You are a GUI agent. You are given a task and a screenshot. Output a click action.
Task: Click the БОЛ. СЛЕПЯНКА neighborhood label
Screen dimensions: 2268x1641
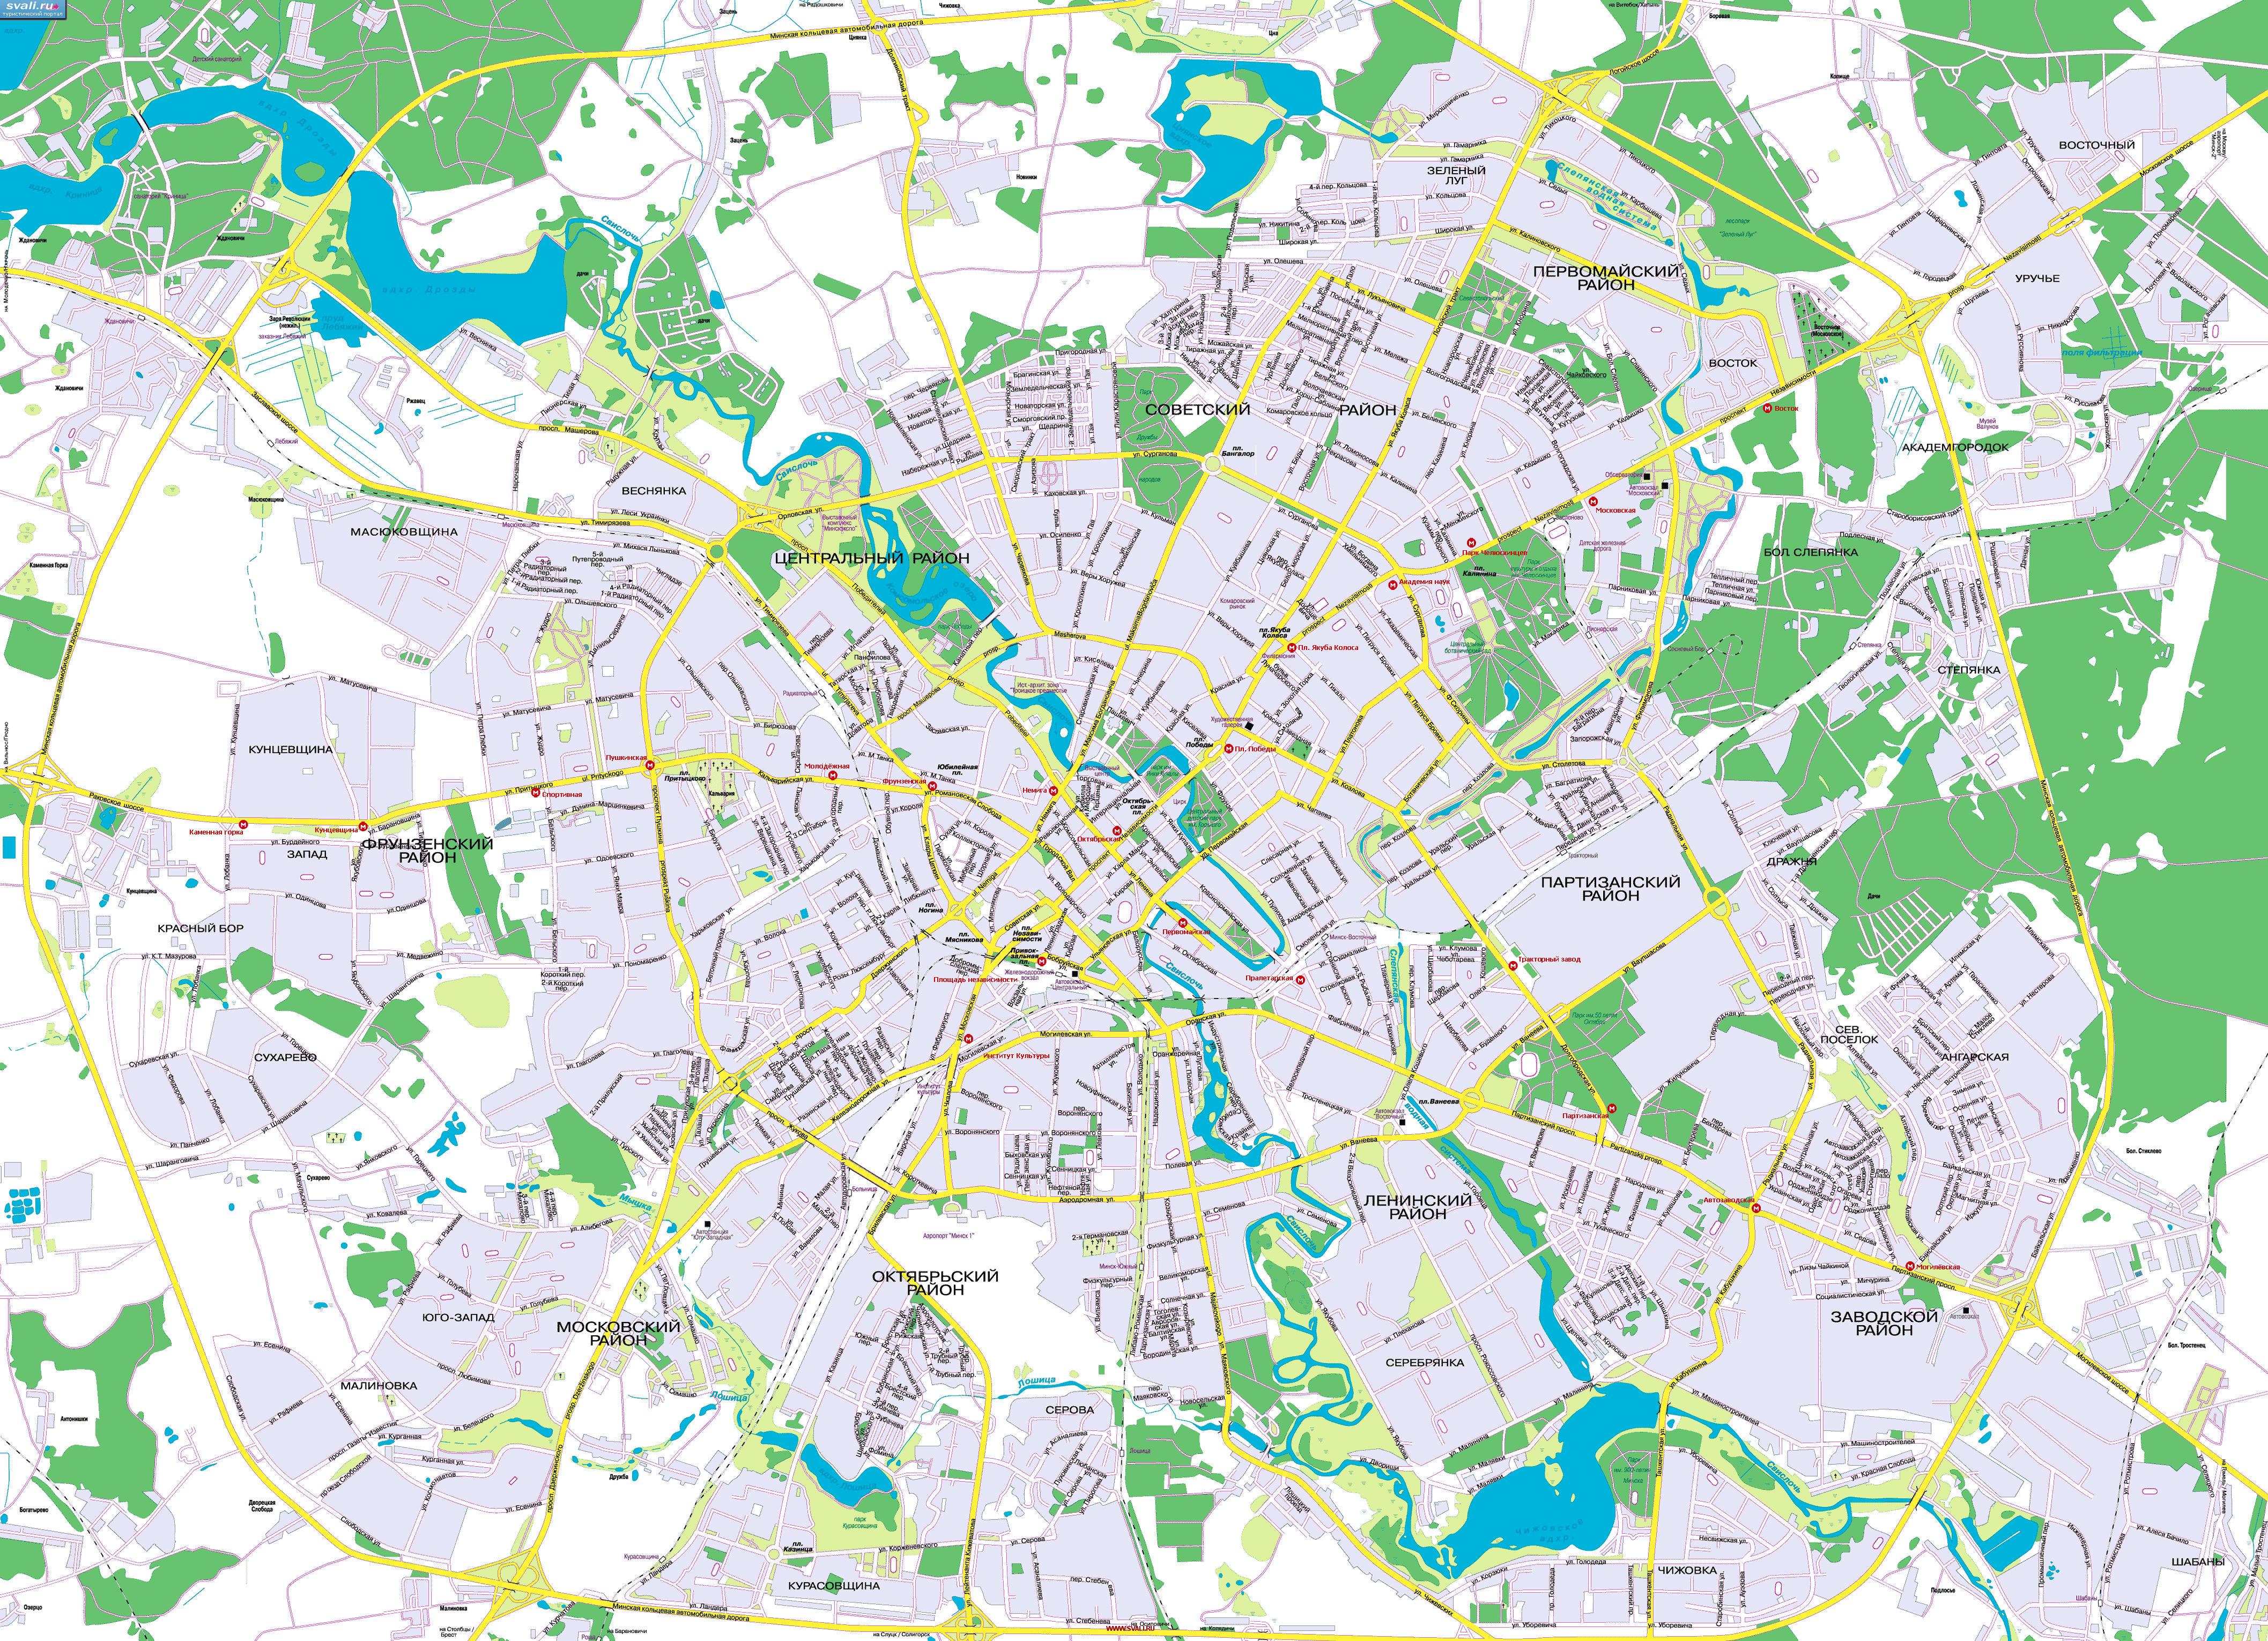coord(1811,552)
